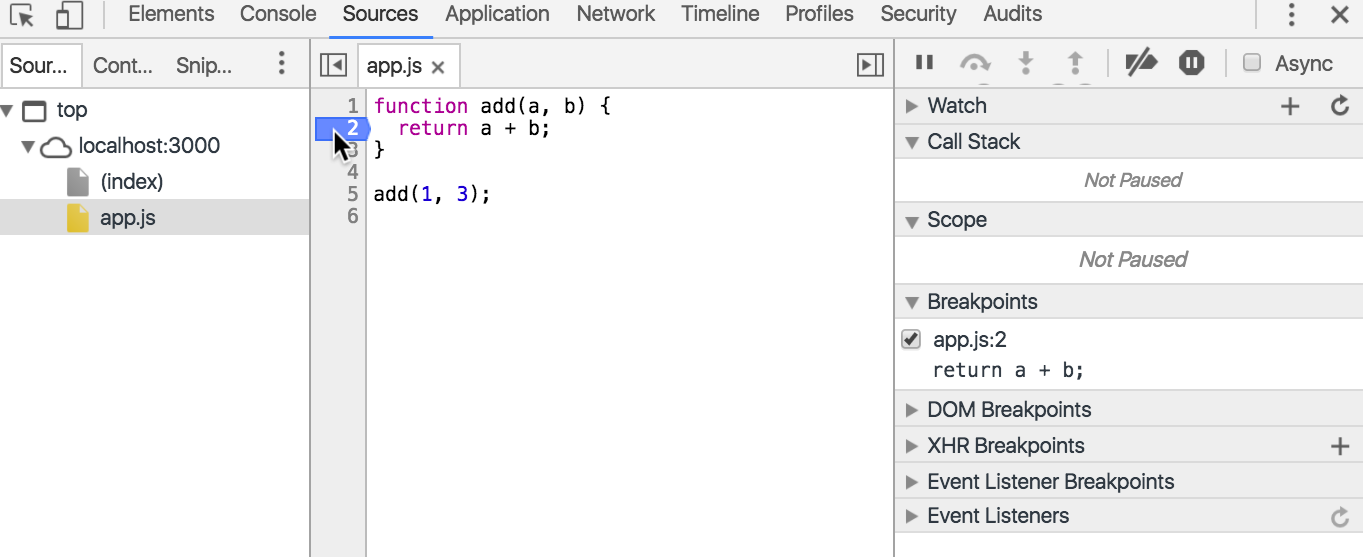The image size is (1363, 557).
Task: Refresh watch expressions icon
Action: pyautogui.click(x=1340, y=106)
